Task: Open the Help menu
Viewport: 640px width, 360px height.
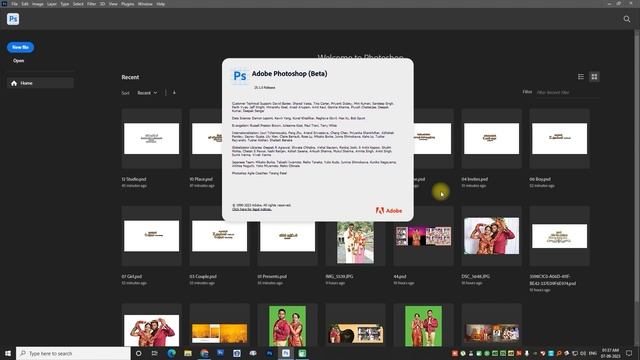Action: (161, 4)
